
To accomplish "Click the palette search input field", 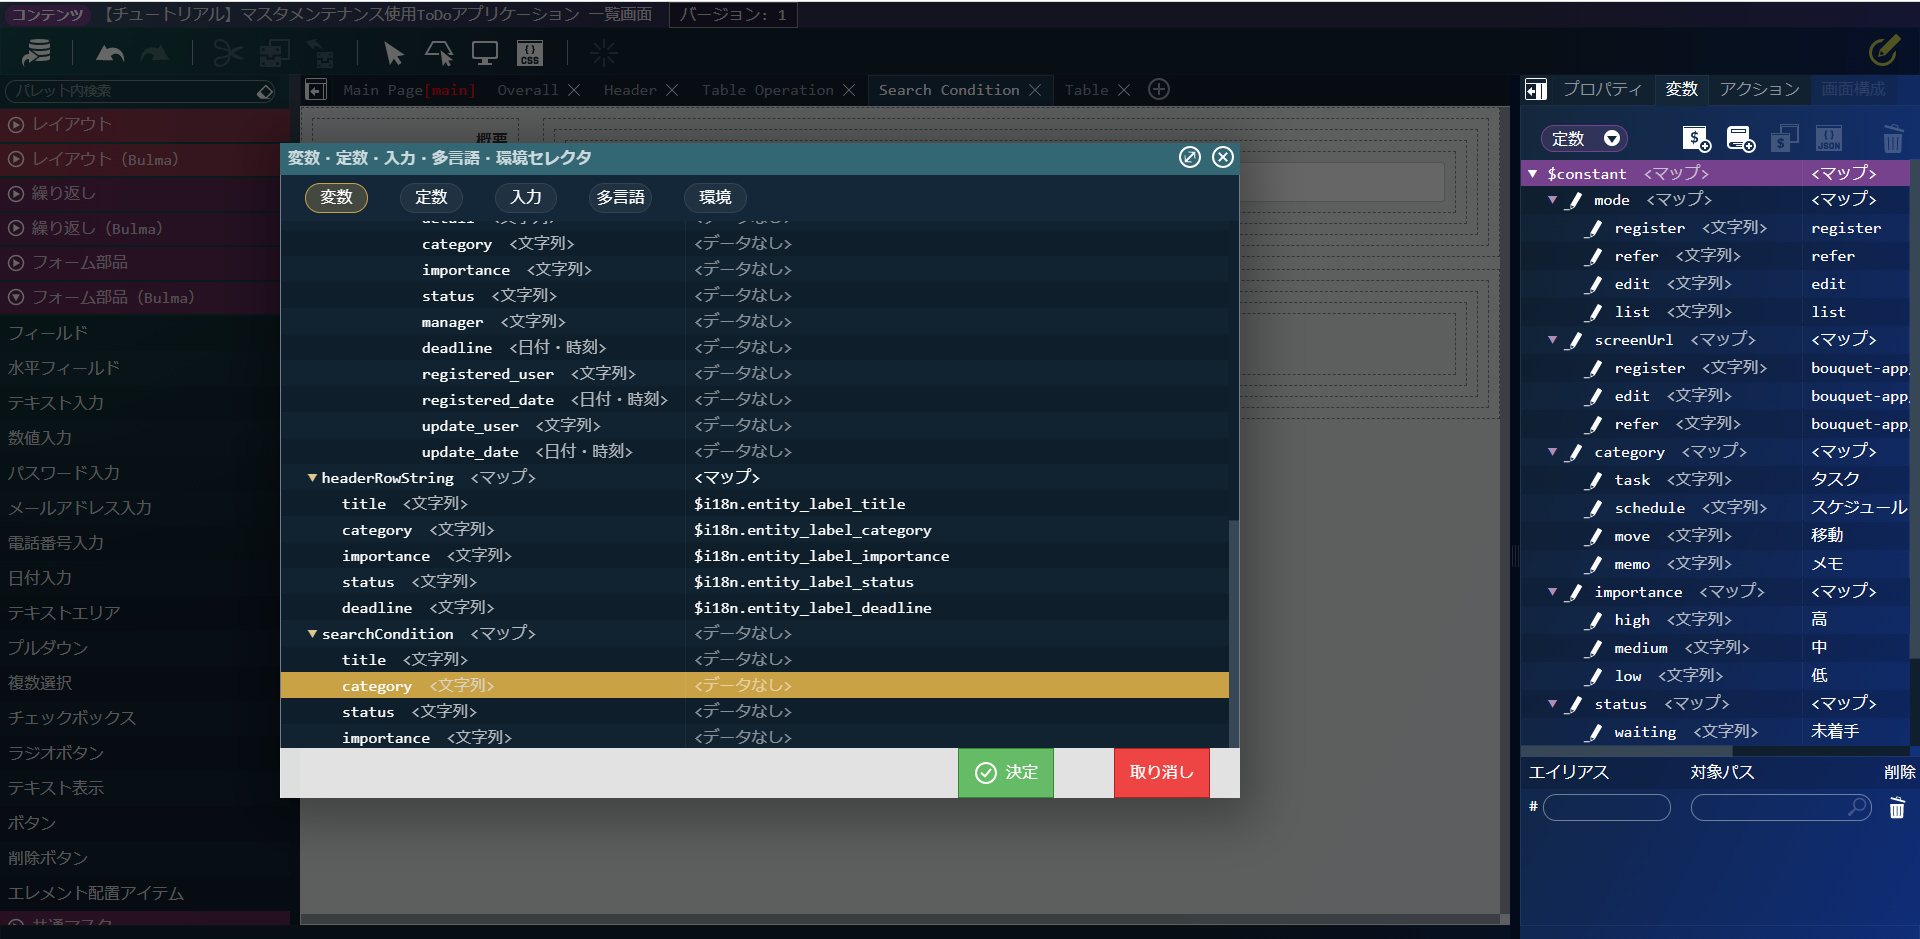I will point(131,91).
